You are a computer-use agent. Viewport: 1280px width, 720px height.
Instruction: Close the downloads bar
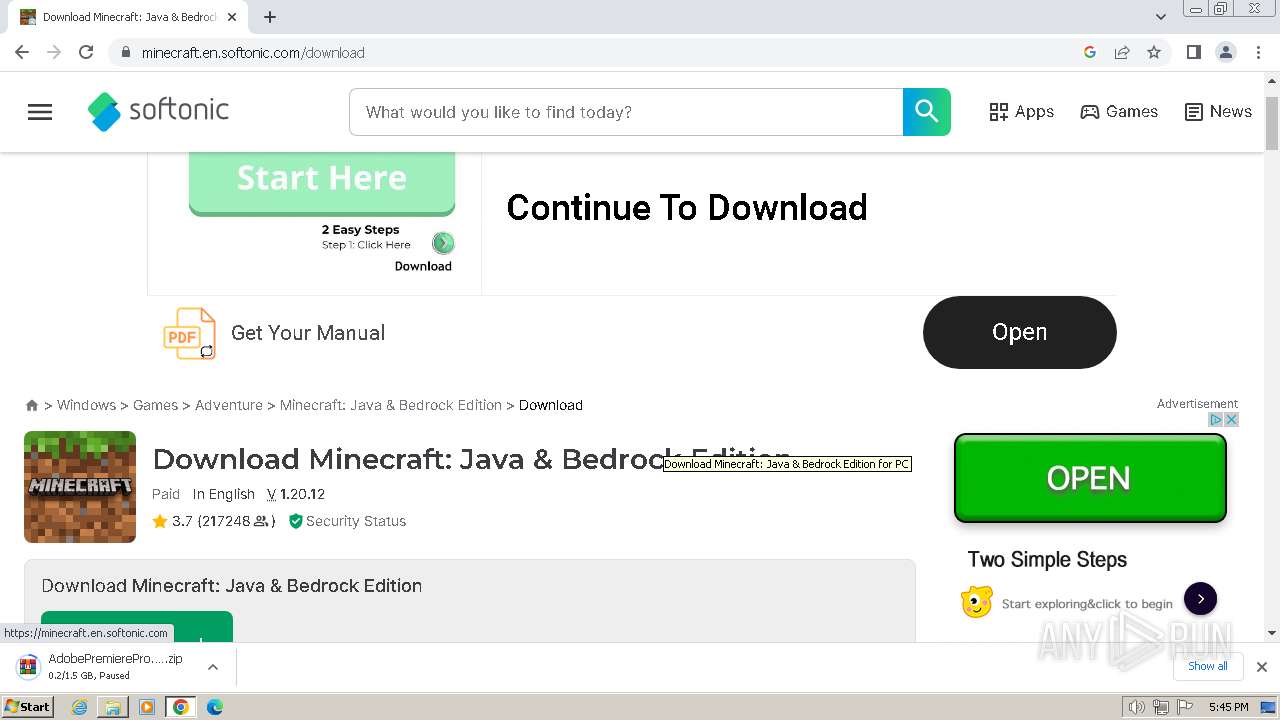[1262, 667]
